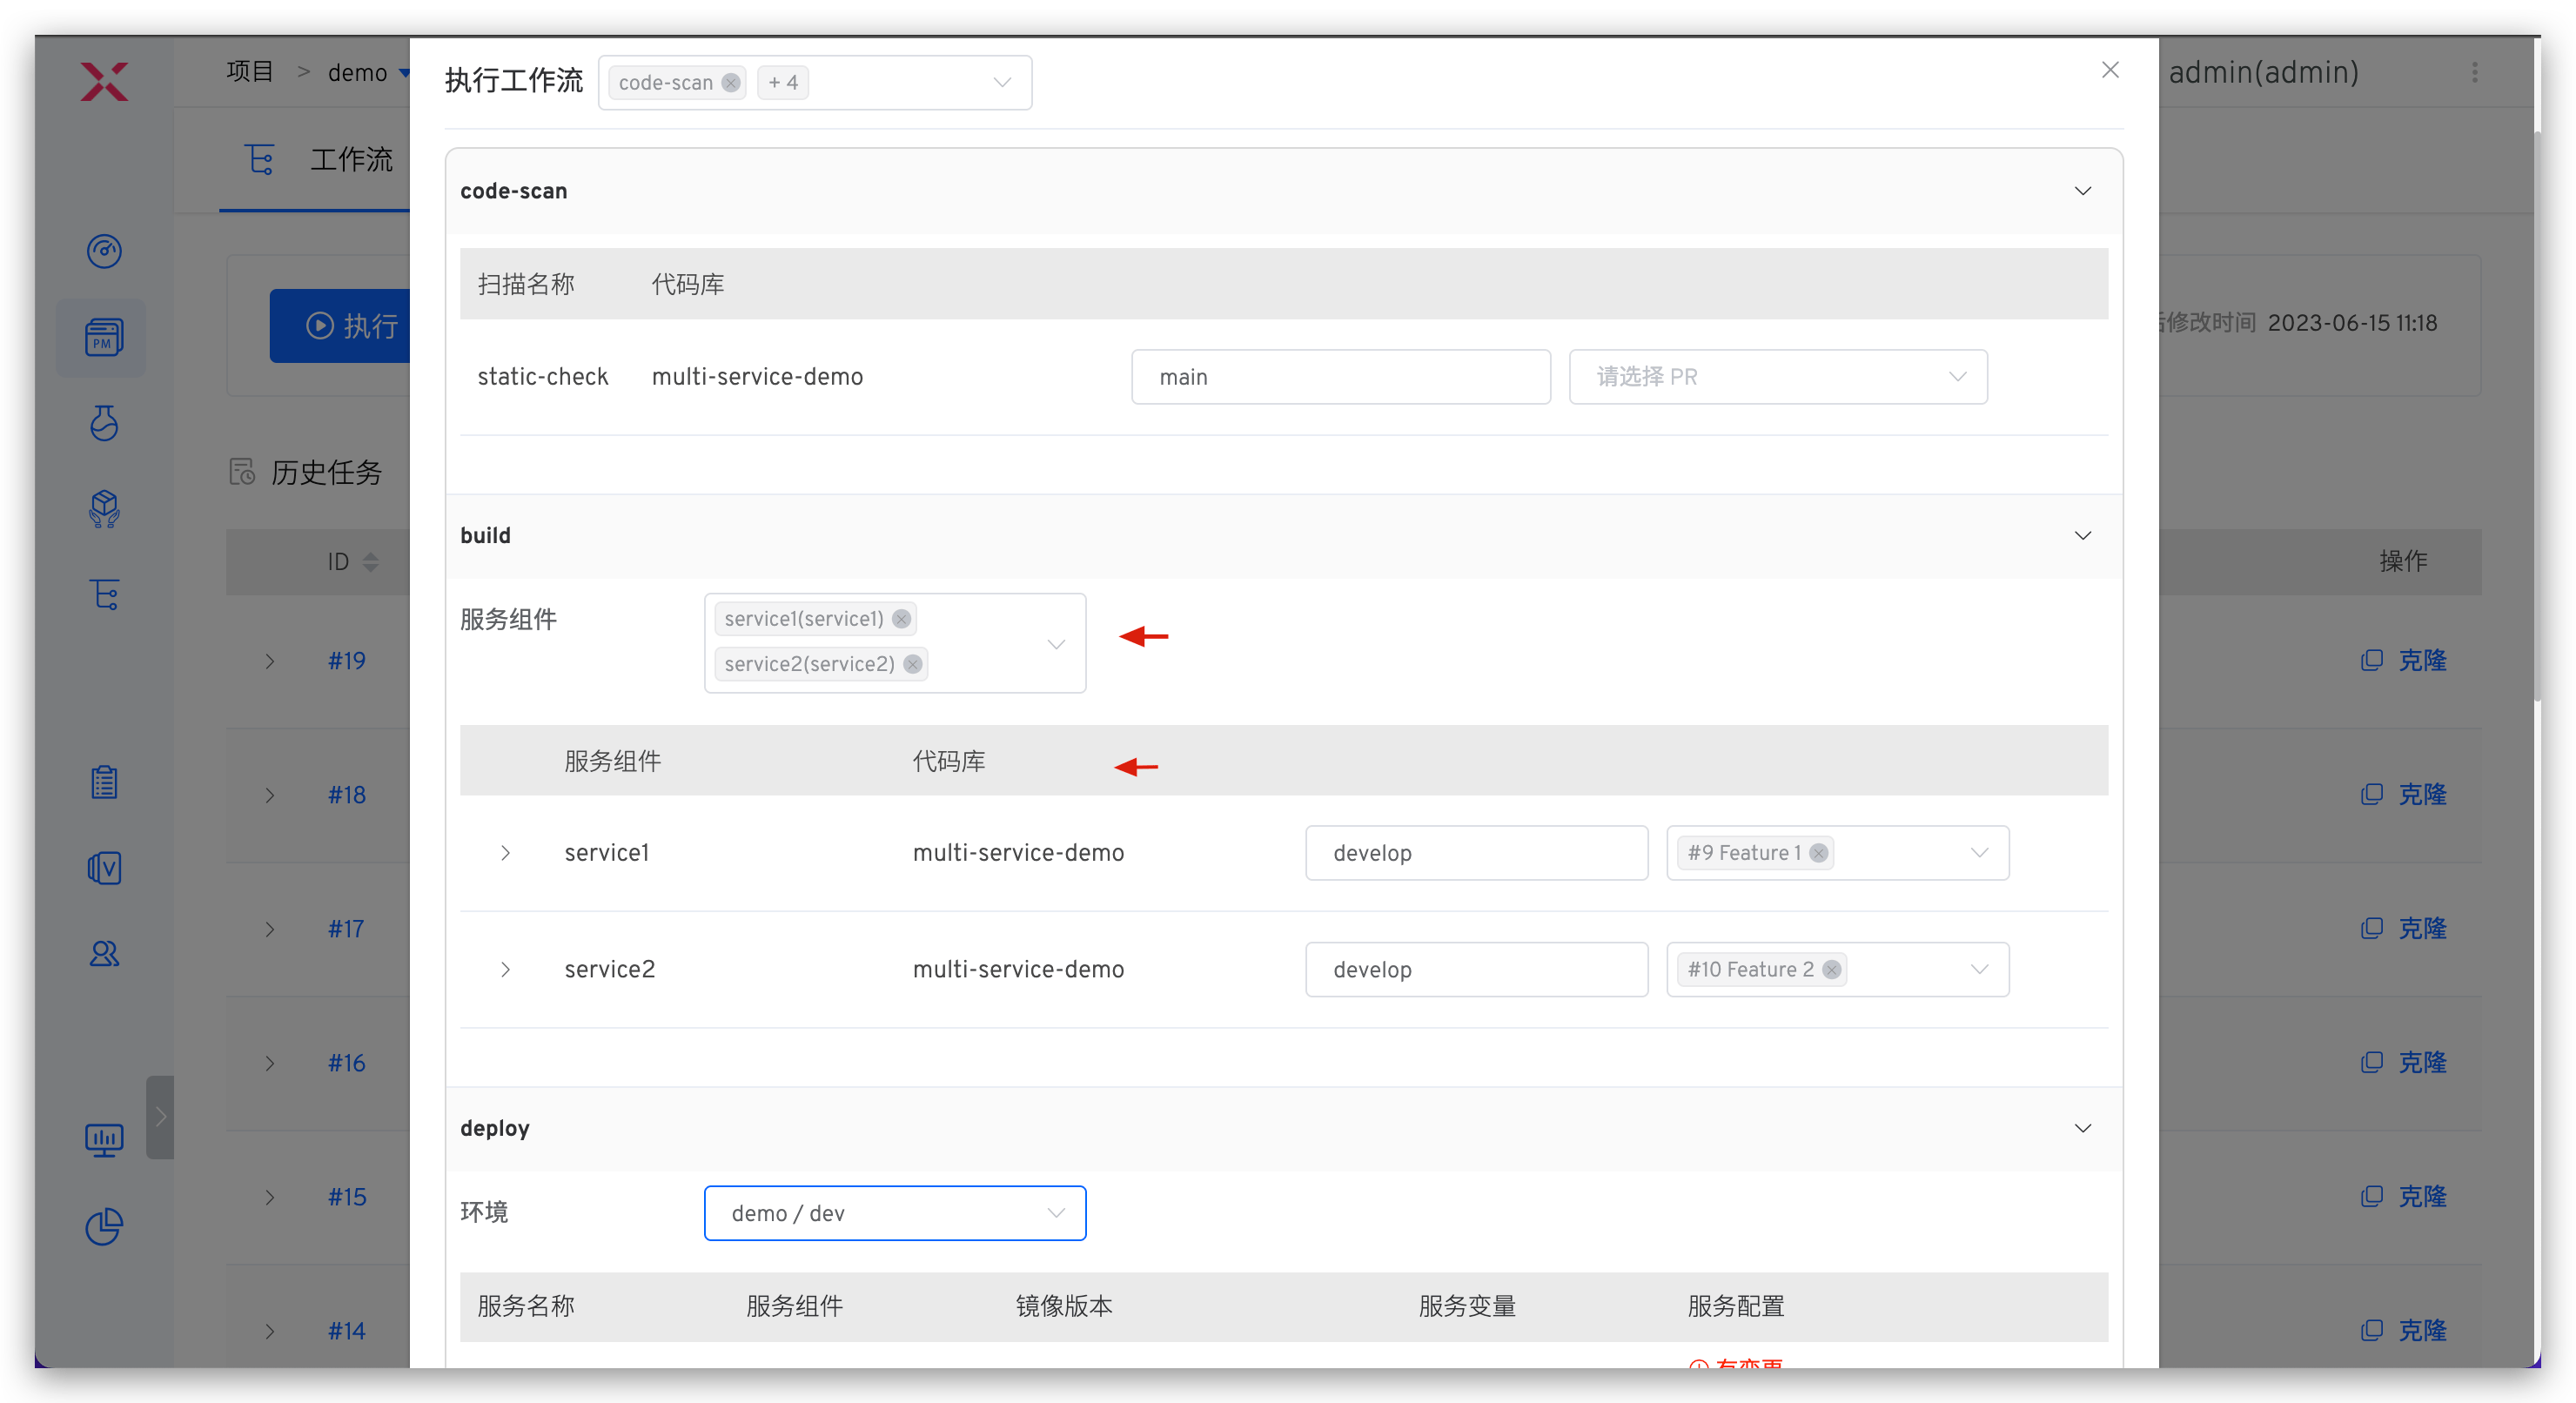Image resolution: width=2576 pixels, height=1403 pixels.
Task: Collapse the code-scan section chevron
Action: pos(2082,191)
